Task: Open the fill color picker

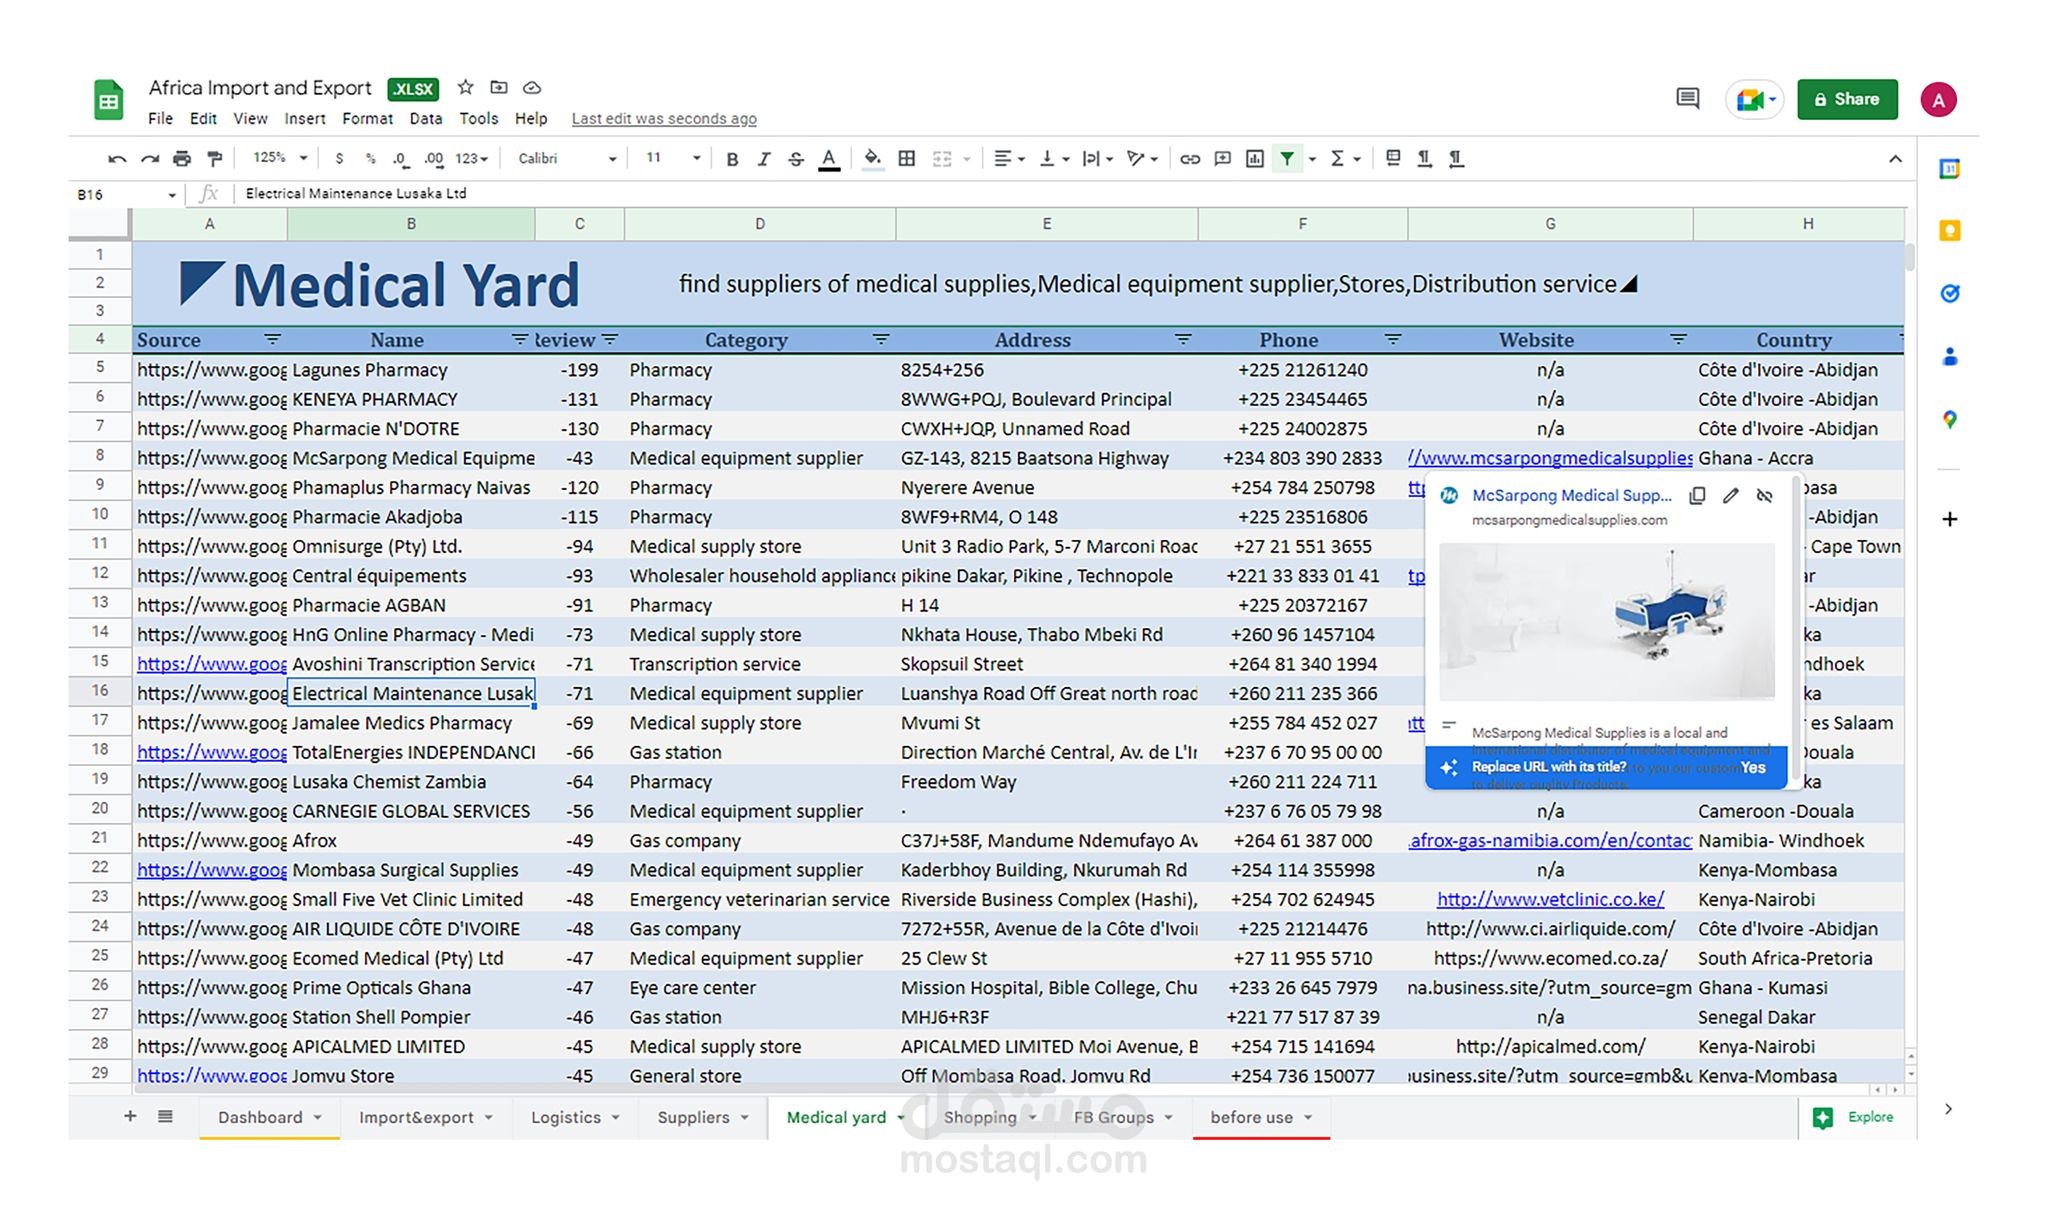Action: coord(872,158)
